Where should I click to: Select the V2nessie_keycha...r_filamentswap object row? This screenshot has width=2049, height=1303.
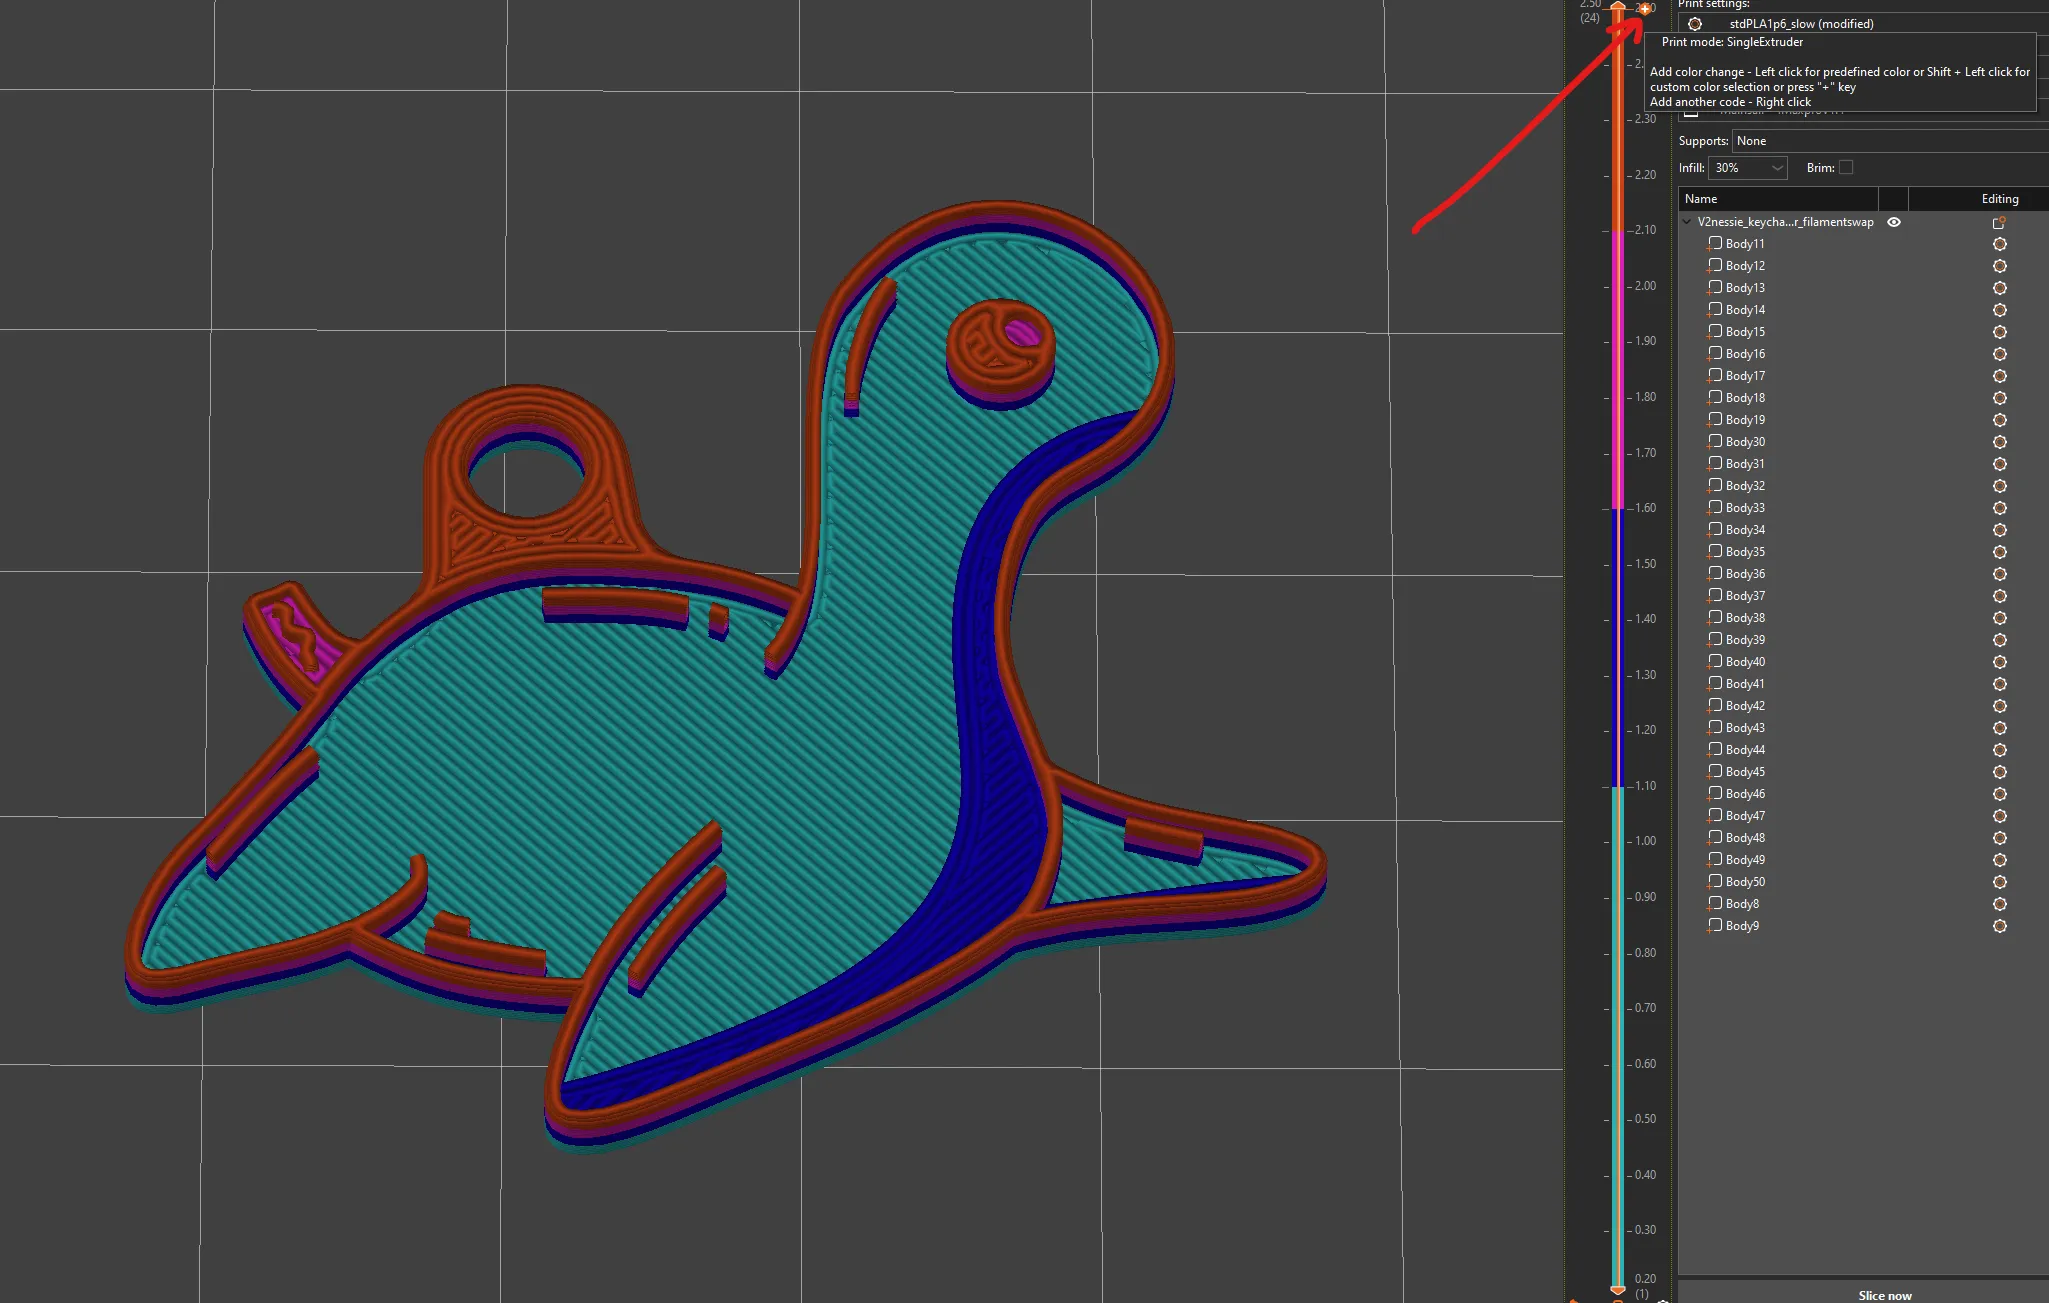point(1785,222)
